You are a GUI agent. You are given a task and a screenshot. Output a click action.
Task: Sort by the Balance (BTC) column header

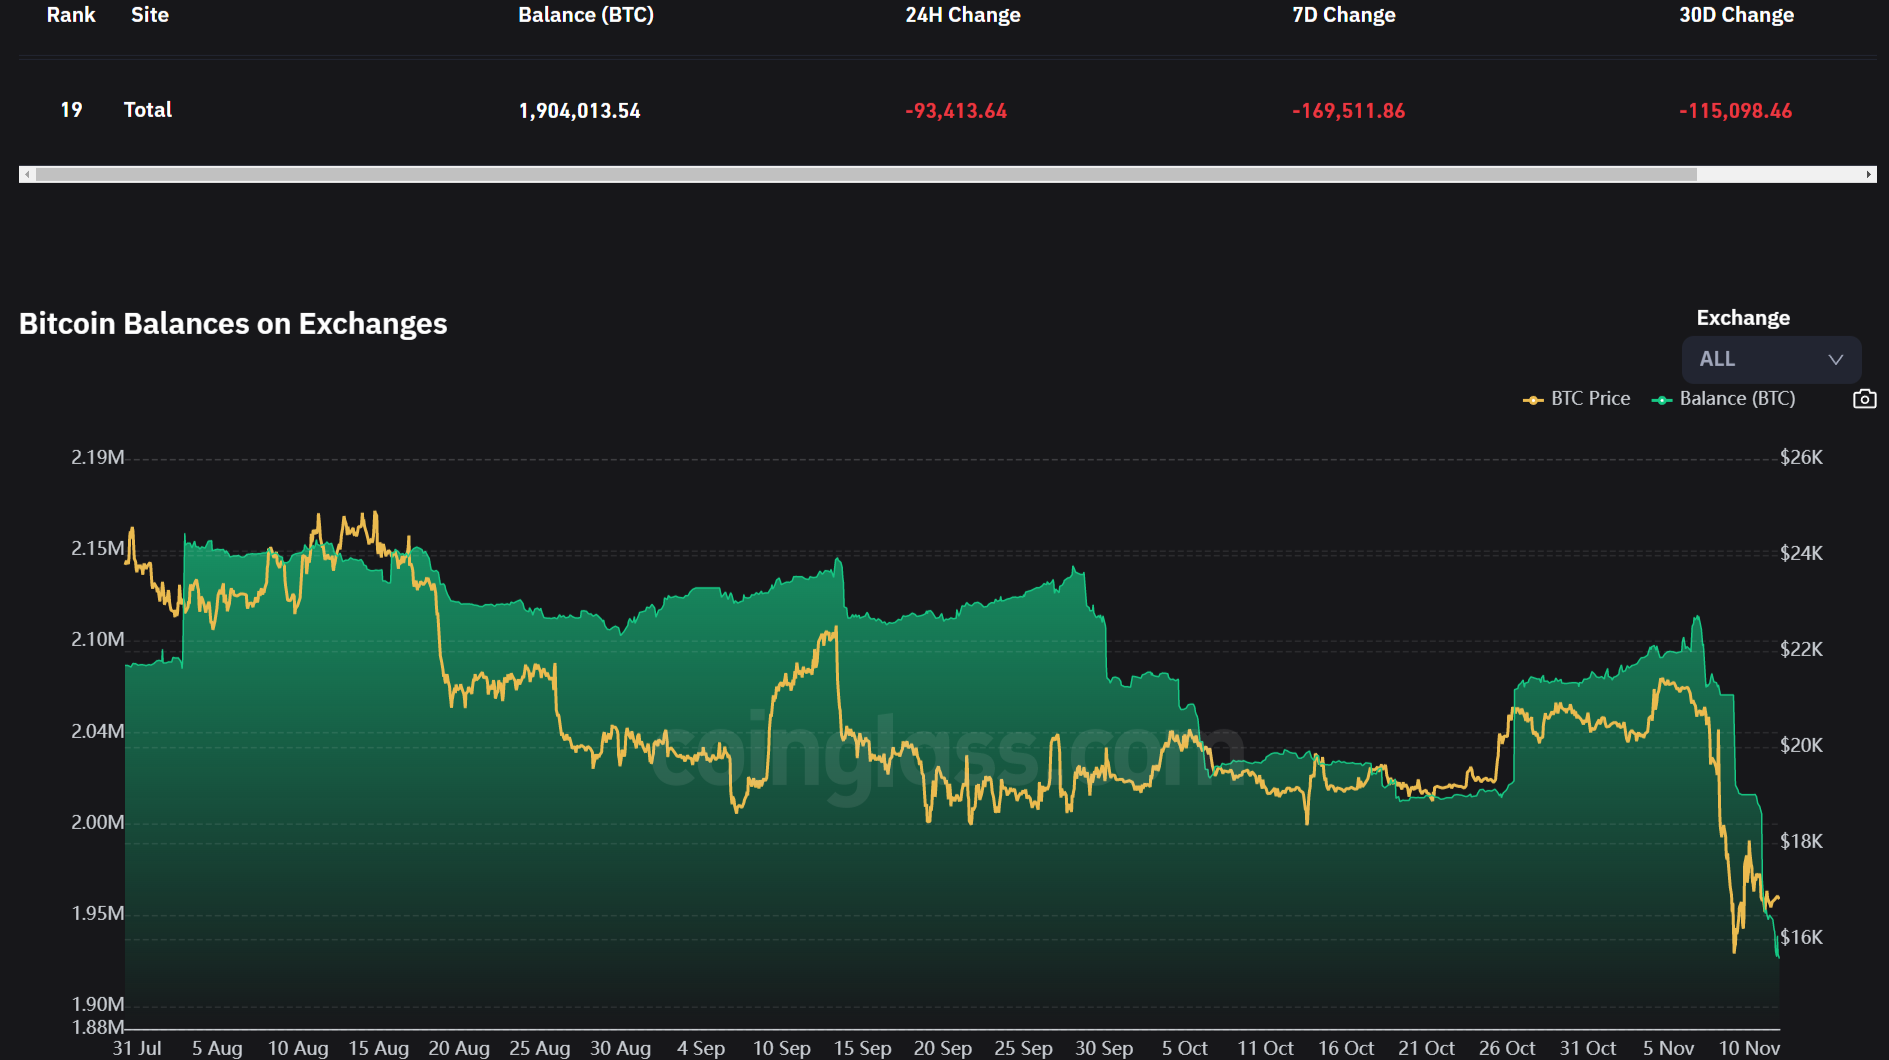pyautogui.click(x=586, y=15)
